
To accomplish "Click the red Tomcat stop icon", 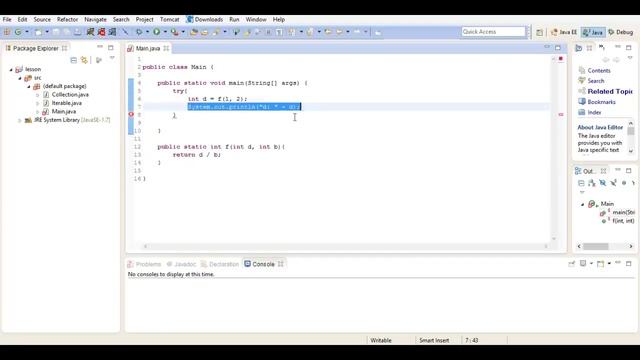I will [101, 32].
